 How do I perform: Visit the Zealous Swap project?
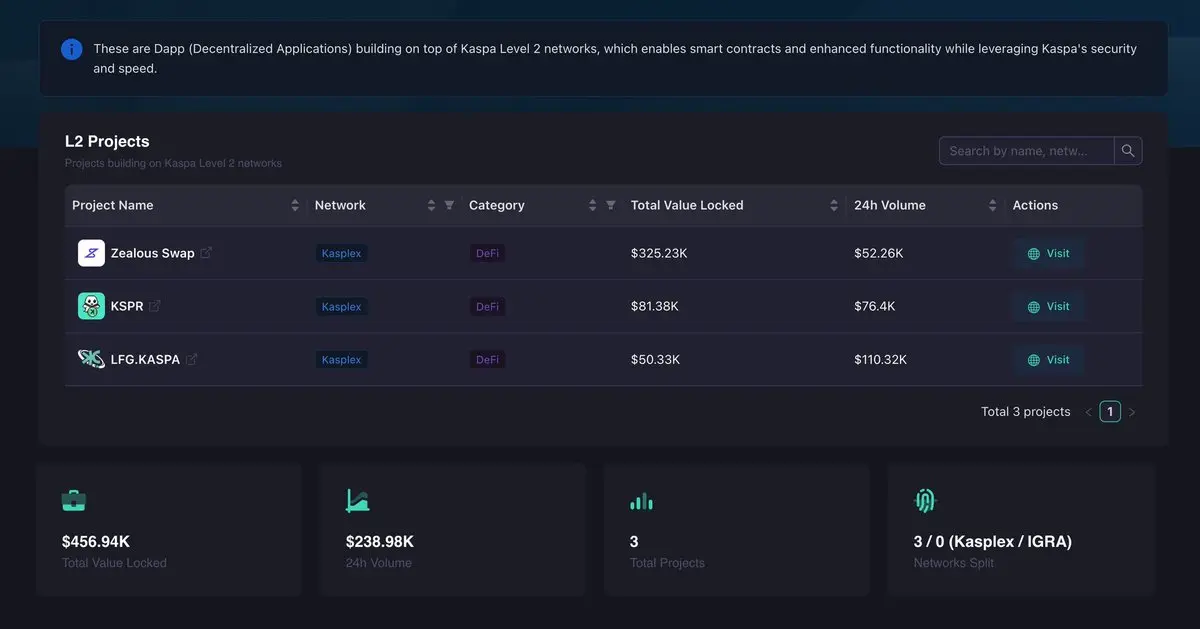tap(1048, 253)
